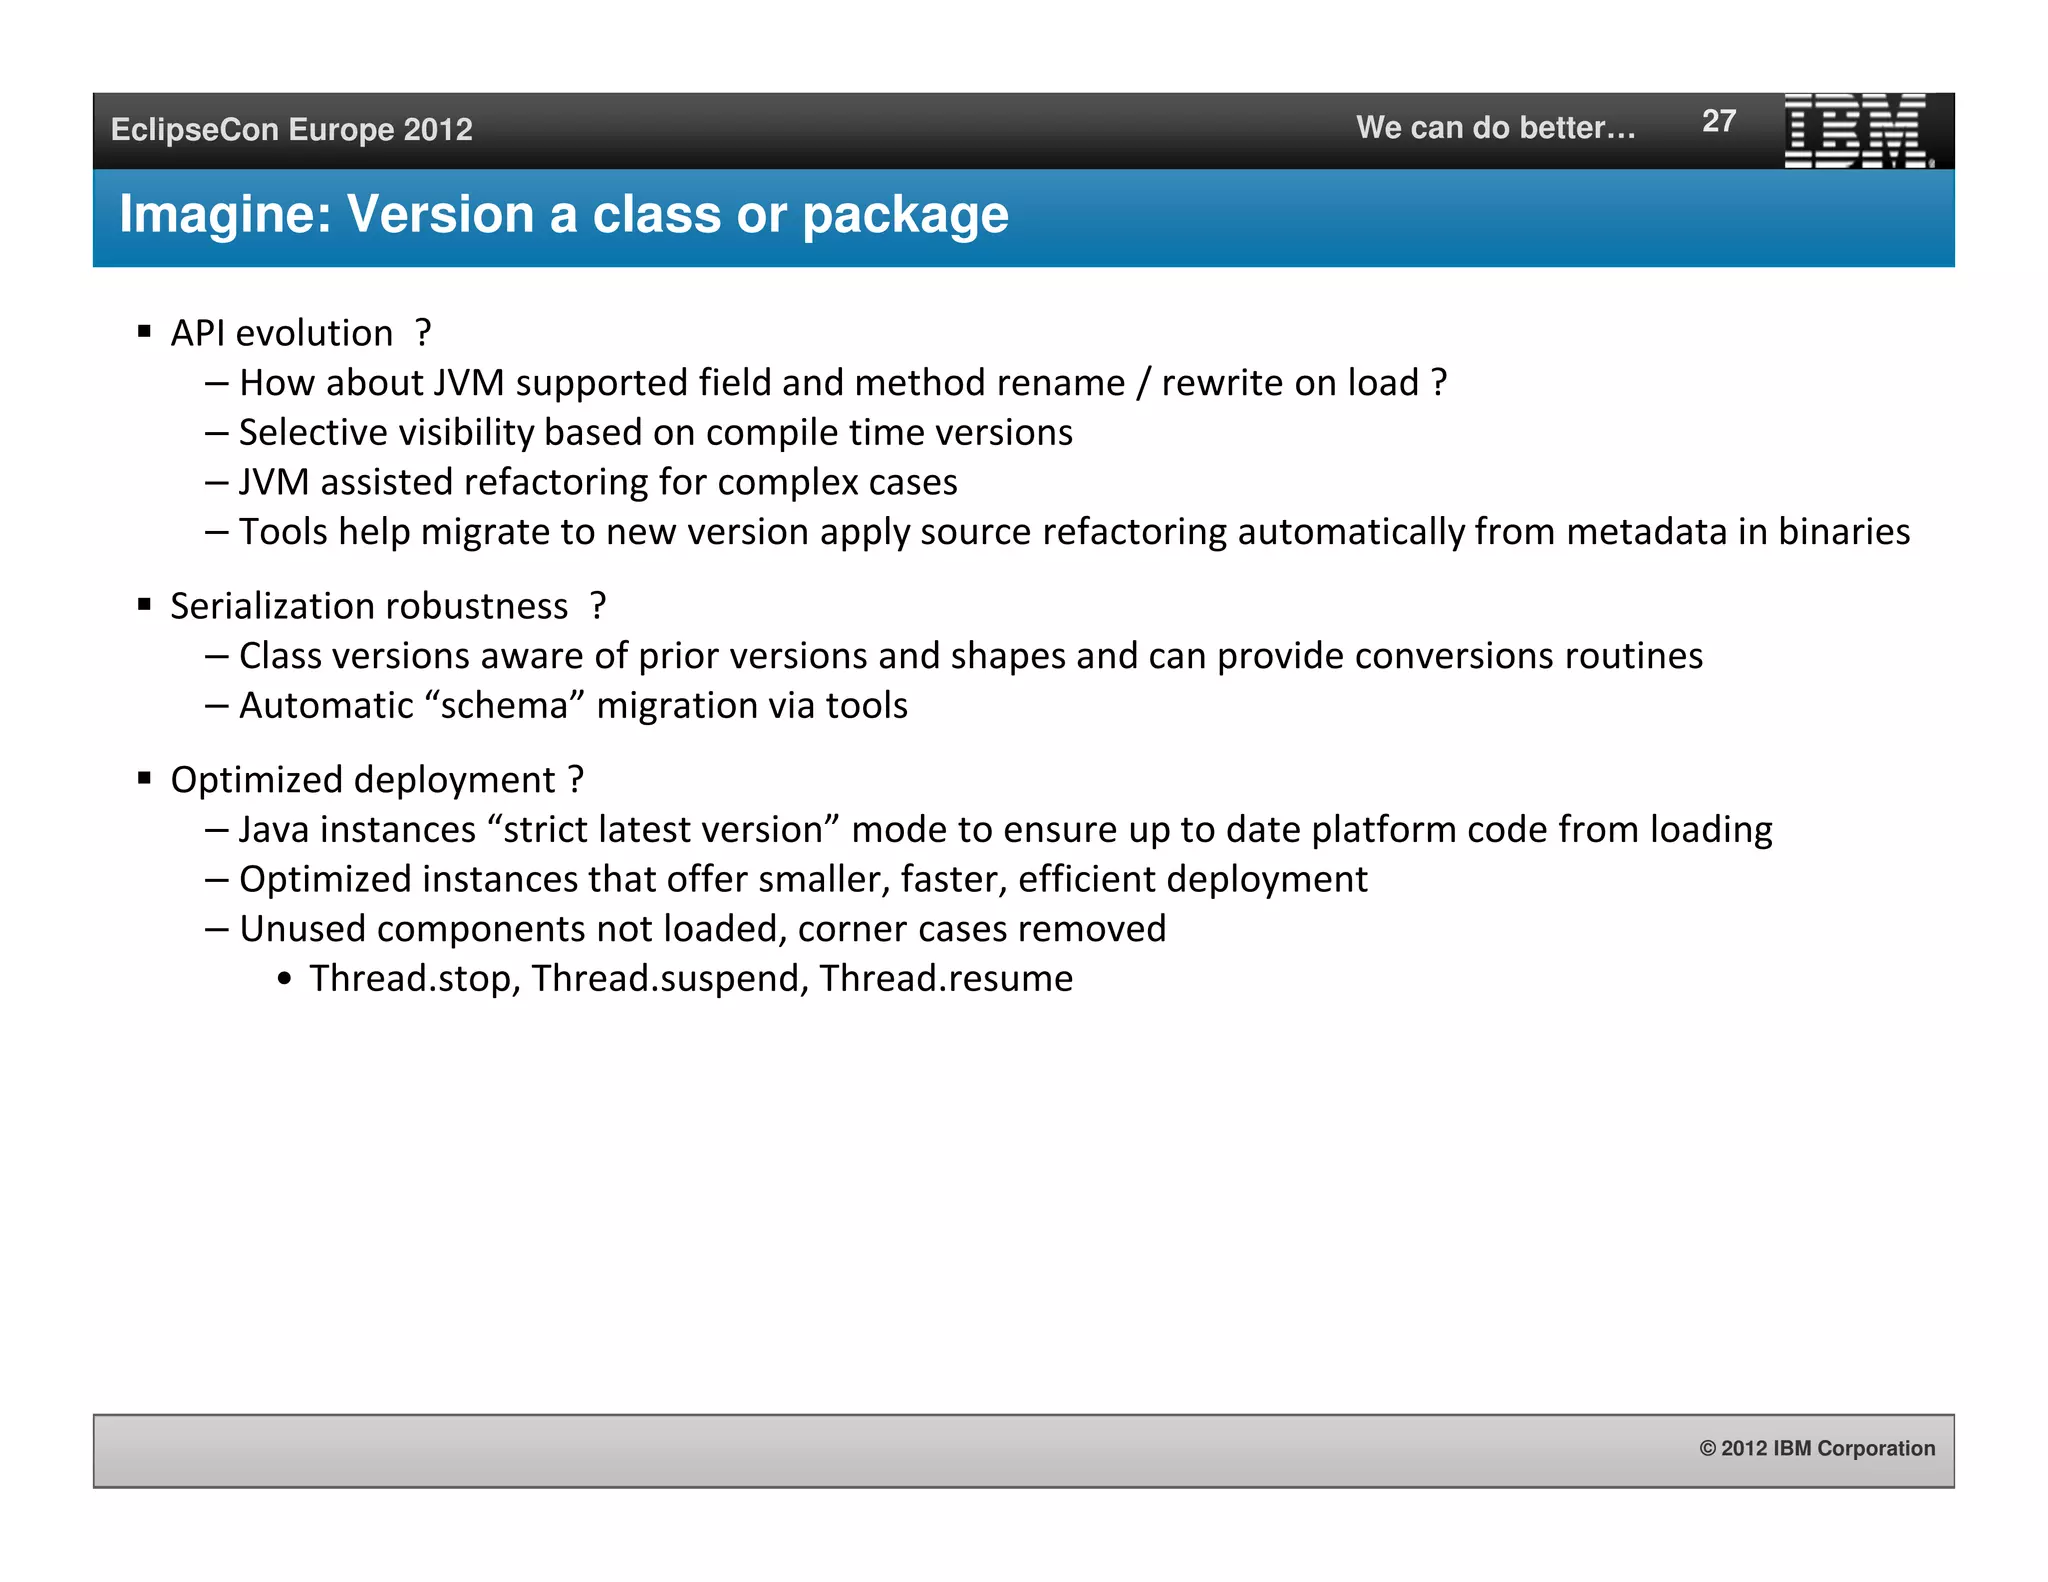Image resolution: width=2048 pixels, height=1582 pixels.
Task: Click the slide title 'Imagine: Version a class or package'
Action: [564, 215]
